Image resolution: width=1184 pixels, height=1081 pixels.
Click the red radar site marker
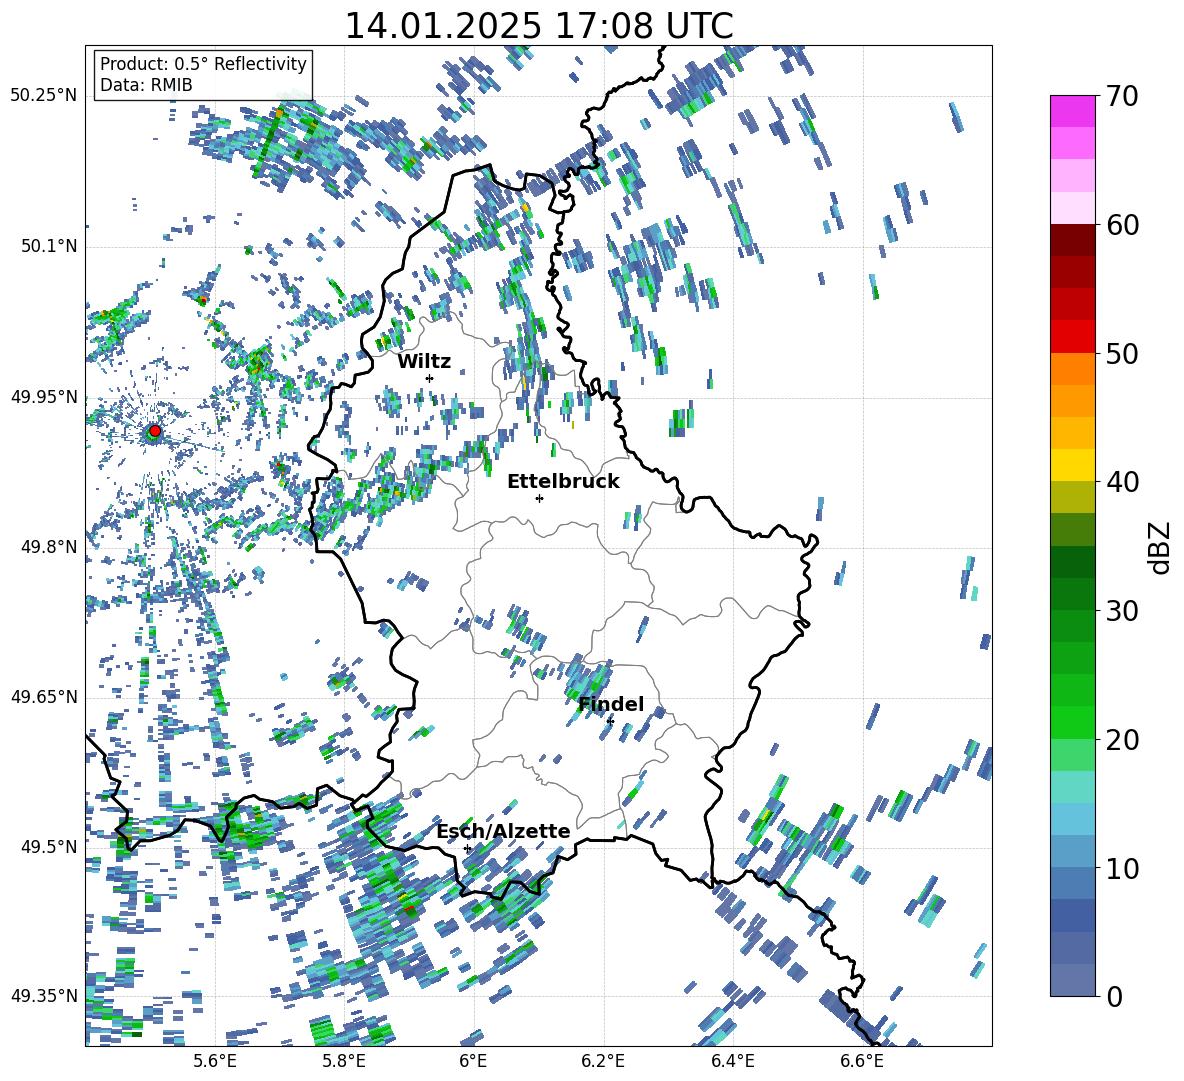point(155,431)
